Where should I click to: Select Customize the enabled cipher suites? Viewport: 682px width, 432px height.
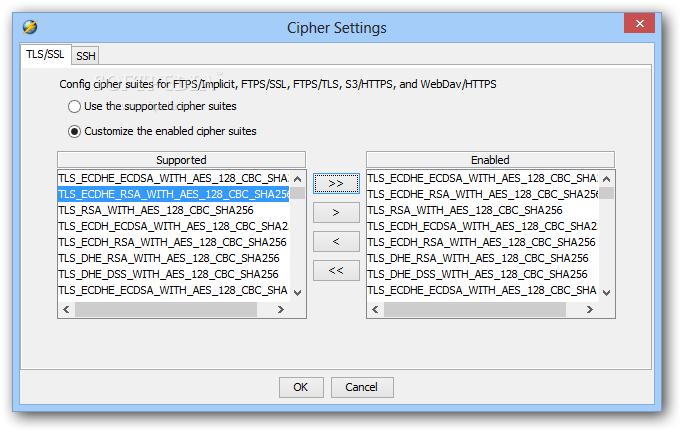pyautogui.click(x=162, y=131)
